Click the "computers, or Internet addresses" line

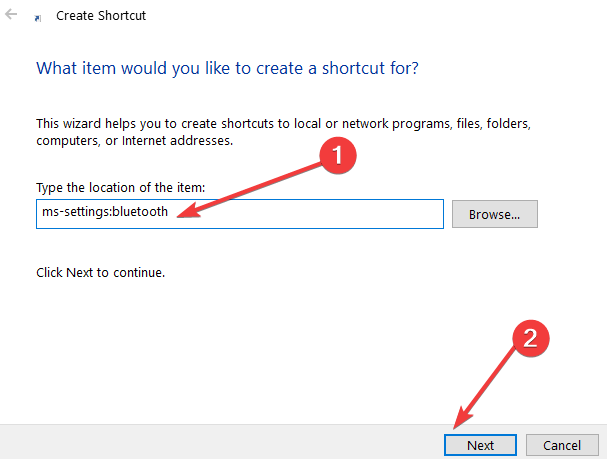tap(134, 141)
